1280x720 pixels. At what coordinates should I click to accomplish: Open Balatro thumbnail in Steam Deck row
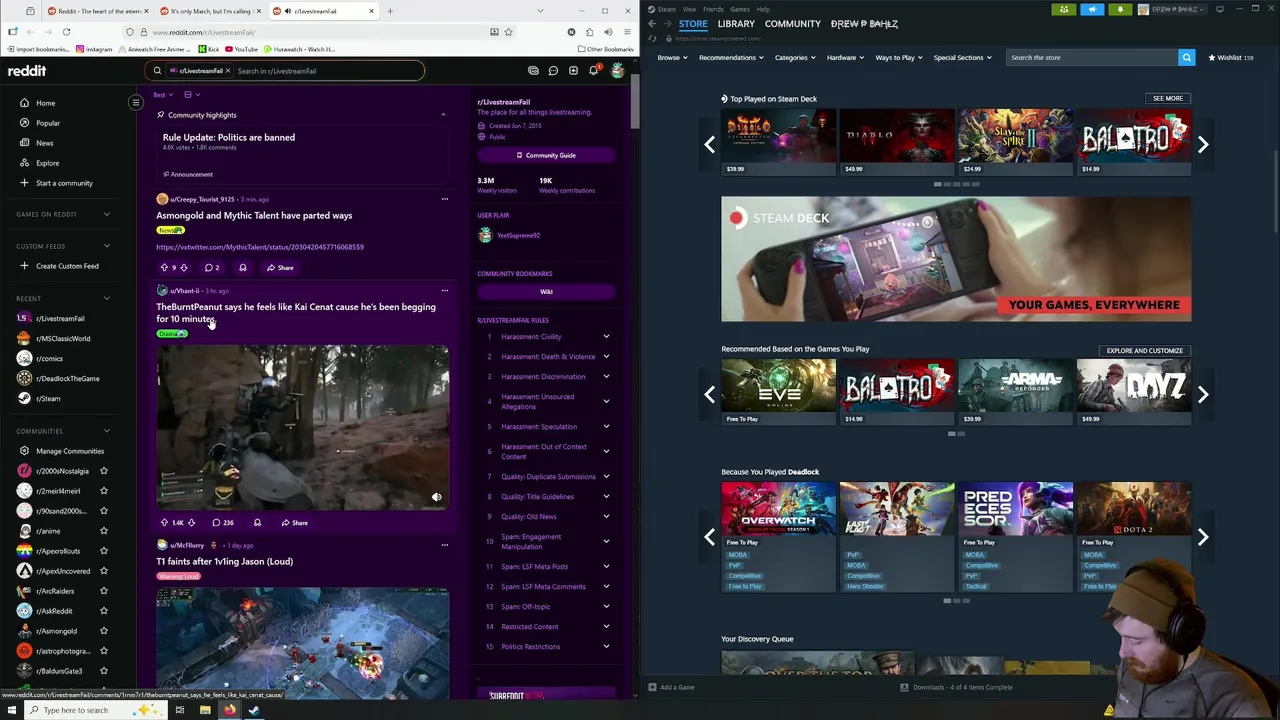tap(1133, 142)
